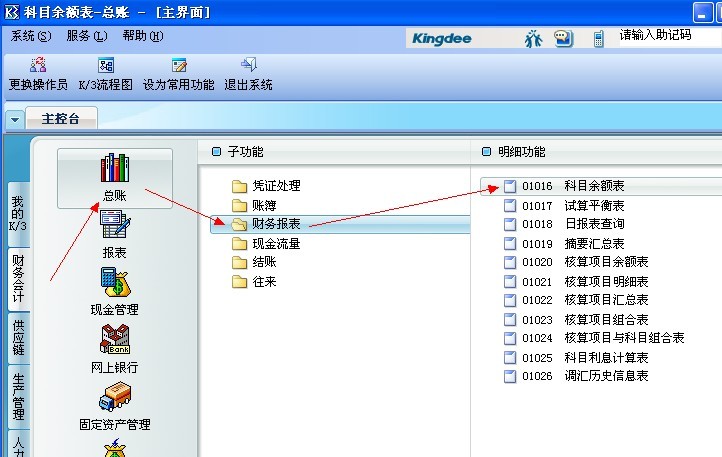Open the 帮助(H) menu
The width and height of the screenshot is (722, 457).
[143, 36]
